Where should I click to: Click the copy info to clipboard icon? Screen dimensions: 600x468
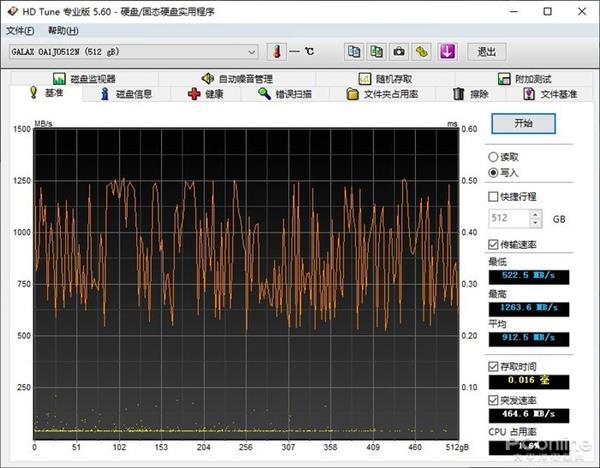354,52
